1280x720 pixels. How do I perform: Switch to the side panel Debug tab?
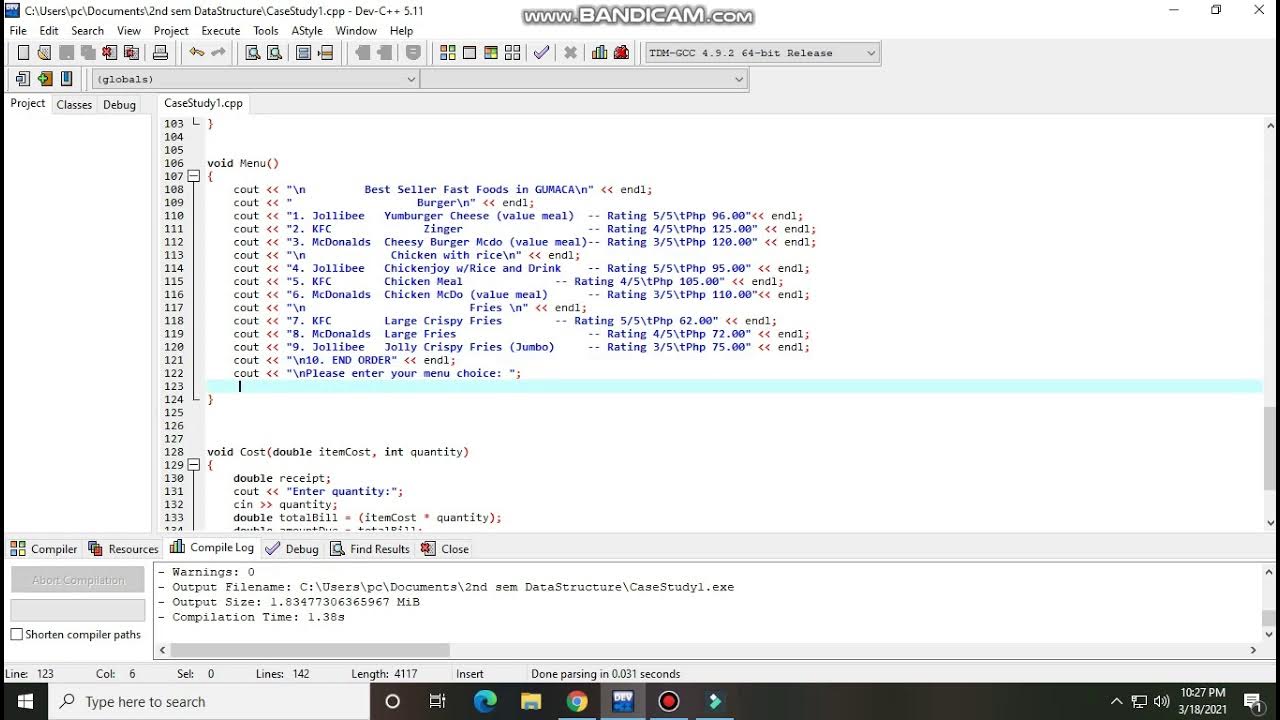119,104
